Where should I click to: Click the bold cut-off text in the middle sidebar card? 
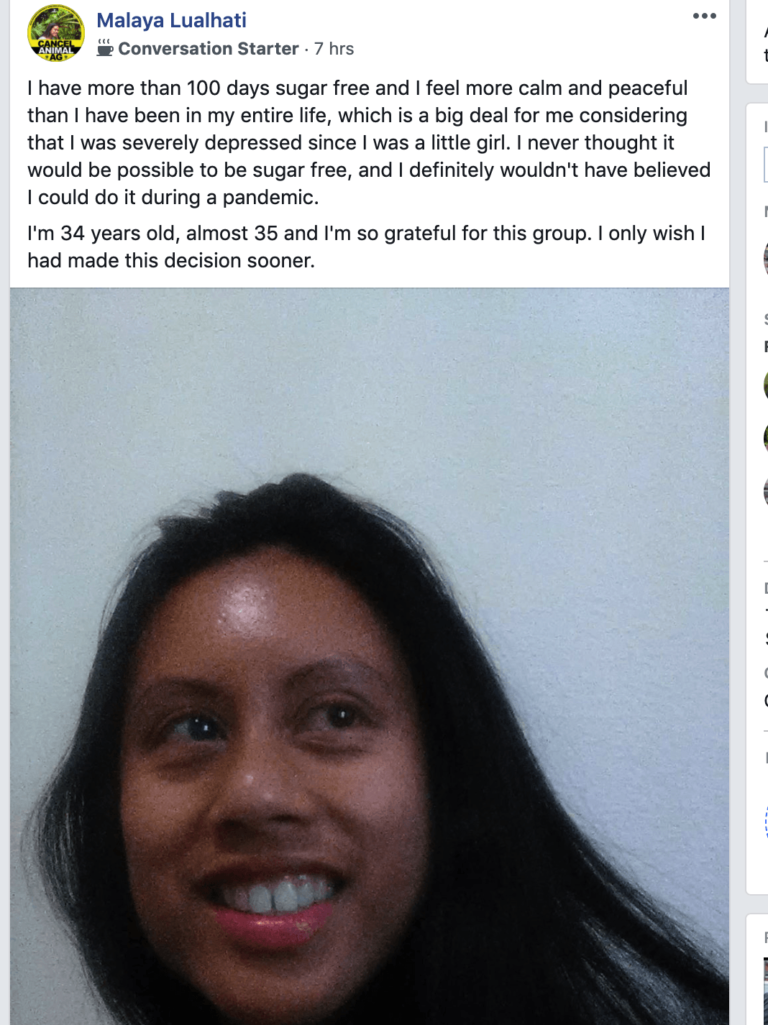coord(765,346)
